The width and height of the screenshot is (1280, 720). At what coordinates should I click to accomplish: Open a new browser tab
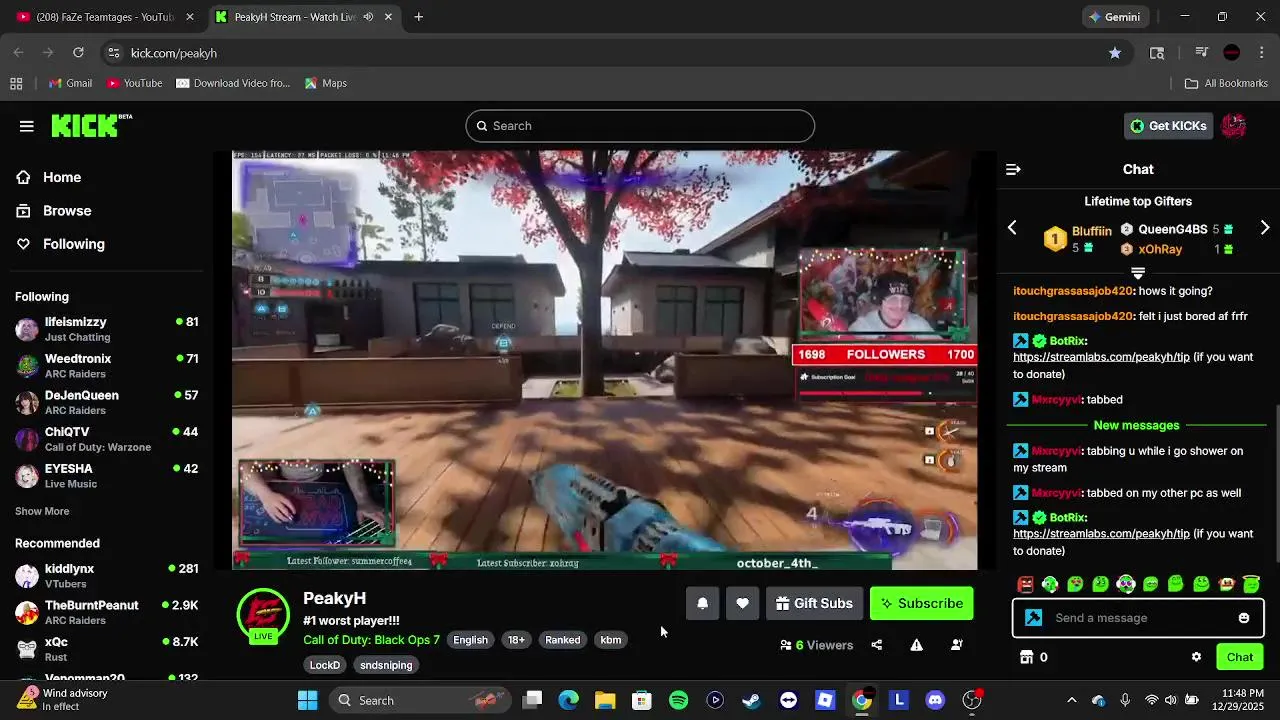(419, 17)
